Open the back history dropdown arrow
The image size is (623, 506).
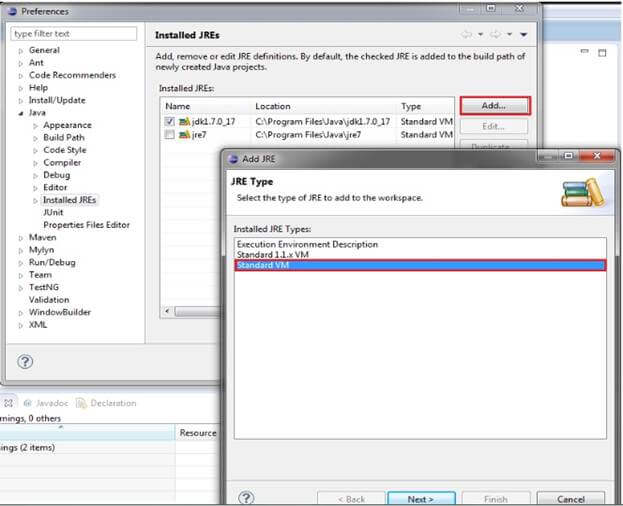(x=480, y=35)
